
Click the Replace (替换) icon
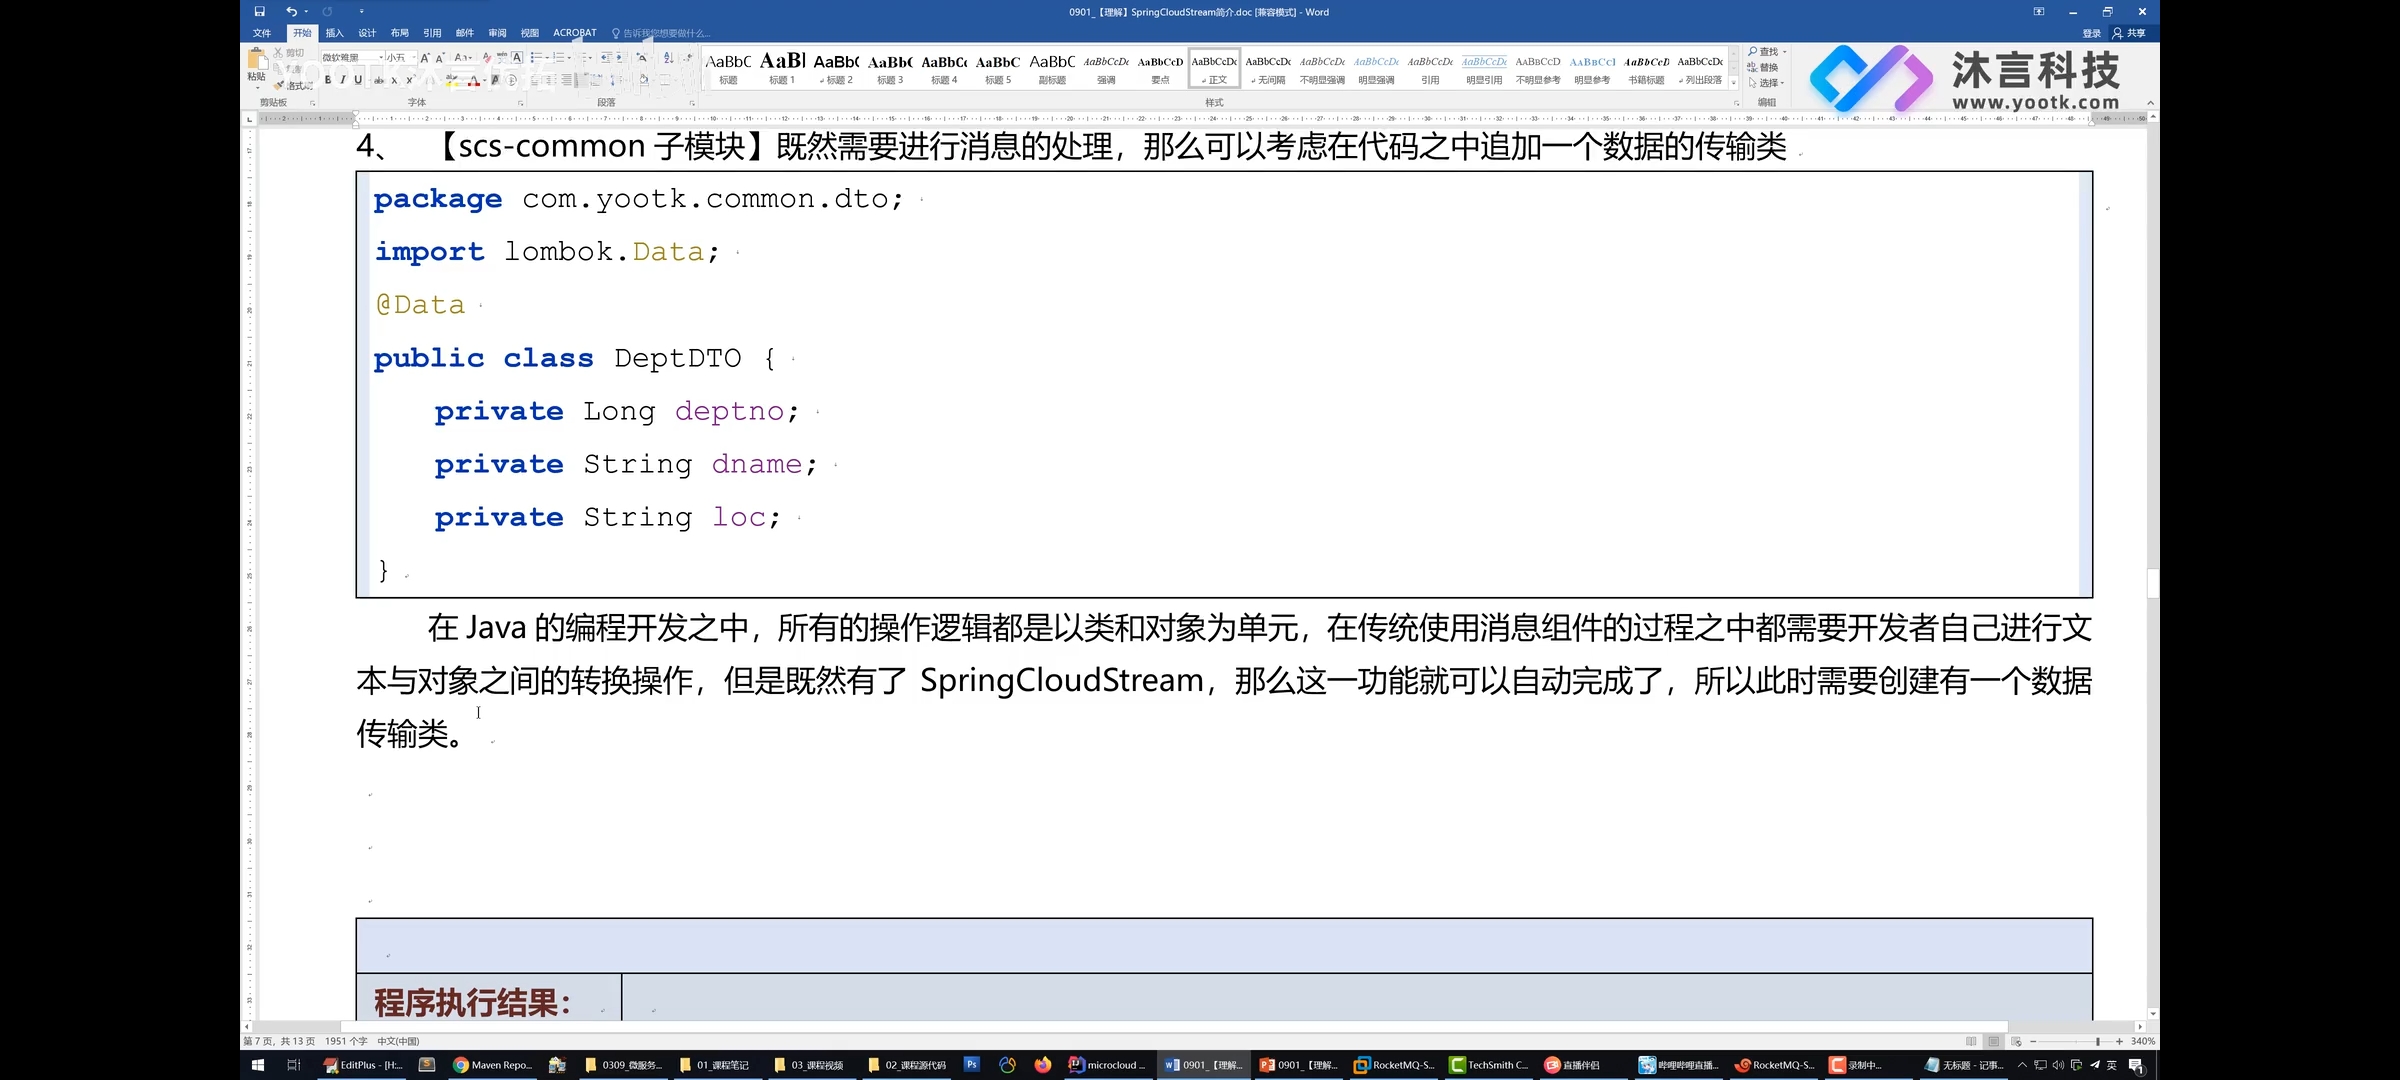click(1762, 67)
